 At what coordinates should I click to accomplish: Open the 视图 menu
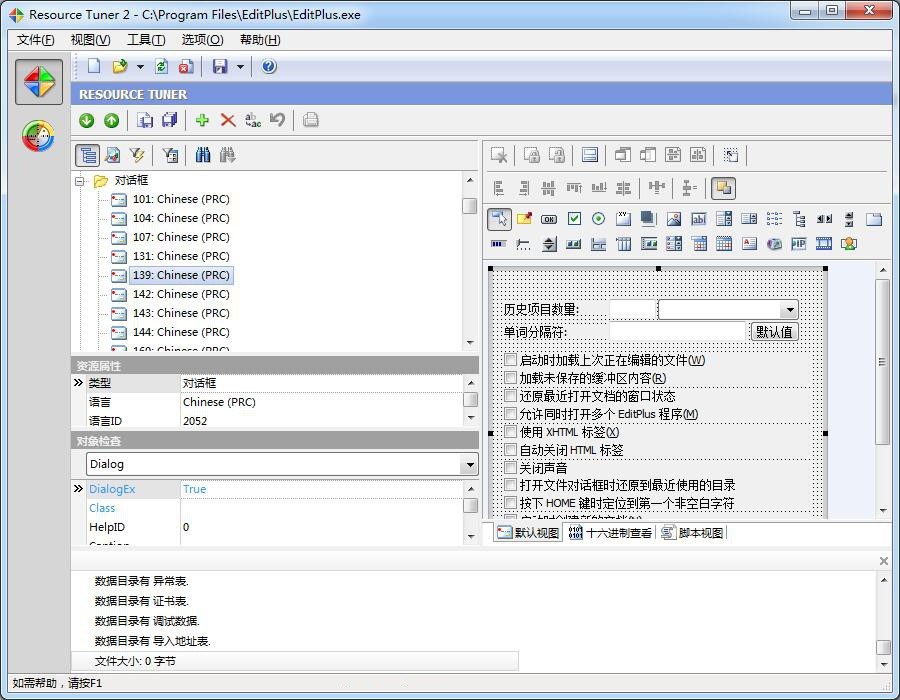pos(90,40)
